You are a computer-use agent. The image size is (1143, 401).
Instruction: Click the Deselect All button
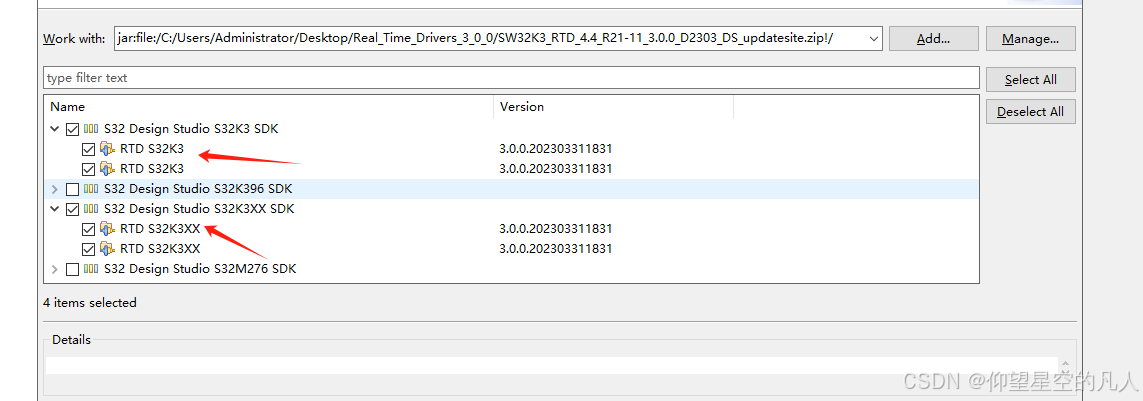tap(1030, 112)
